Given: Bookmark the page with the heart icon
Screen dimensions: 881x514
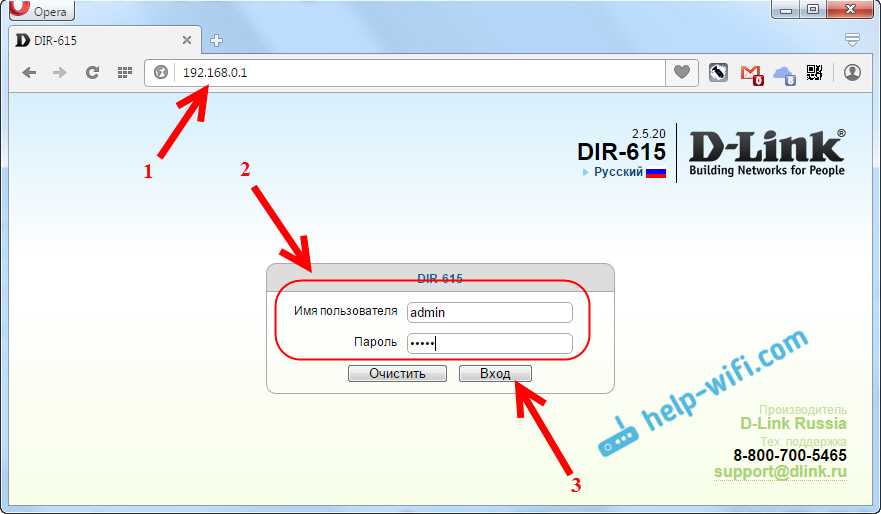Looking at the screenshot, I should point(682,72).
